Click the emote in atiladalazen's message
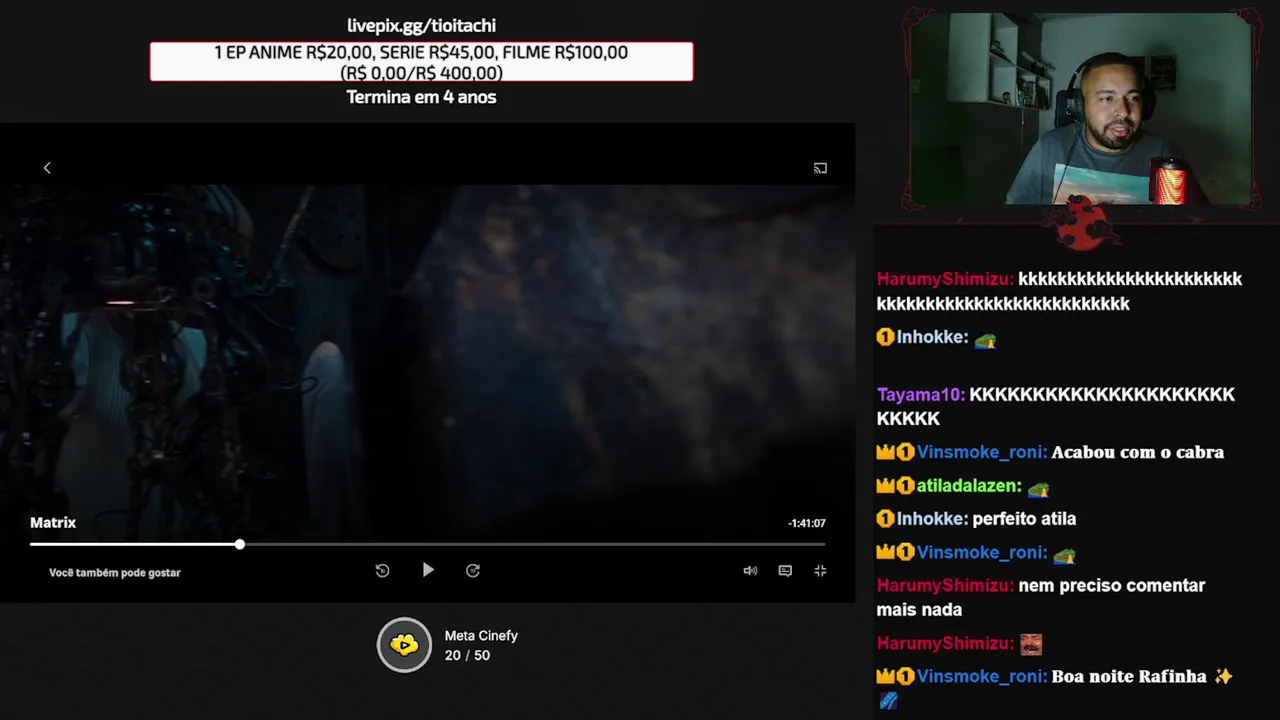This screenshot has height=720, width=1280. (1038, 487)
